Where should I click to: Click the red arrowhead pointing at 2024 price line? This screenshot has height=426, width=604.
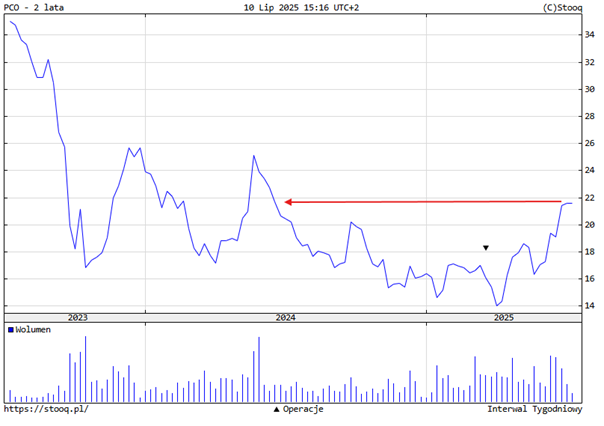pyautogui.click(x=289, y=202)
